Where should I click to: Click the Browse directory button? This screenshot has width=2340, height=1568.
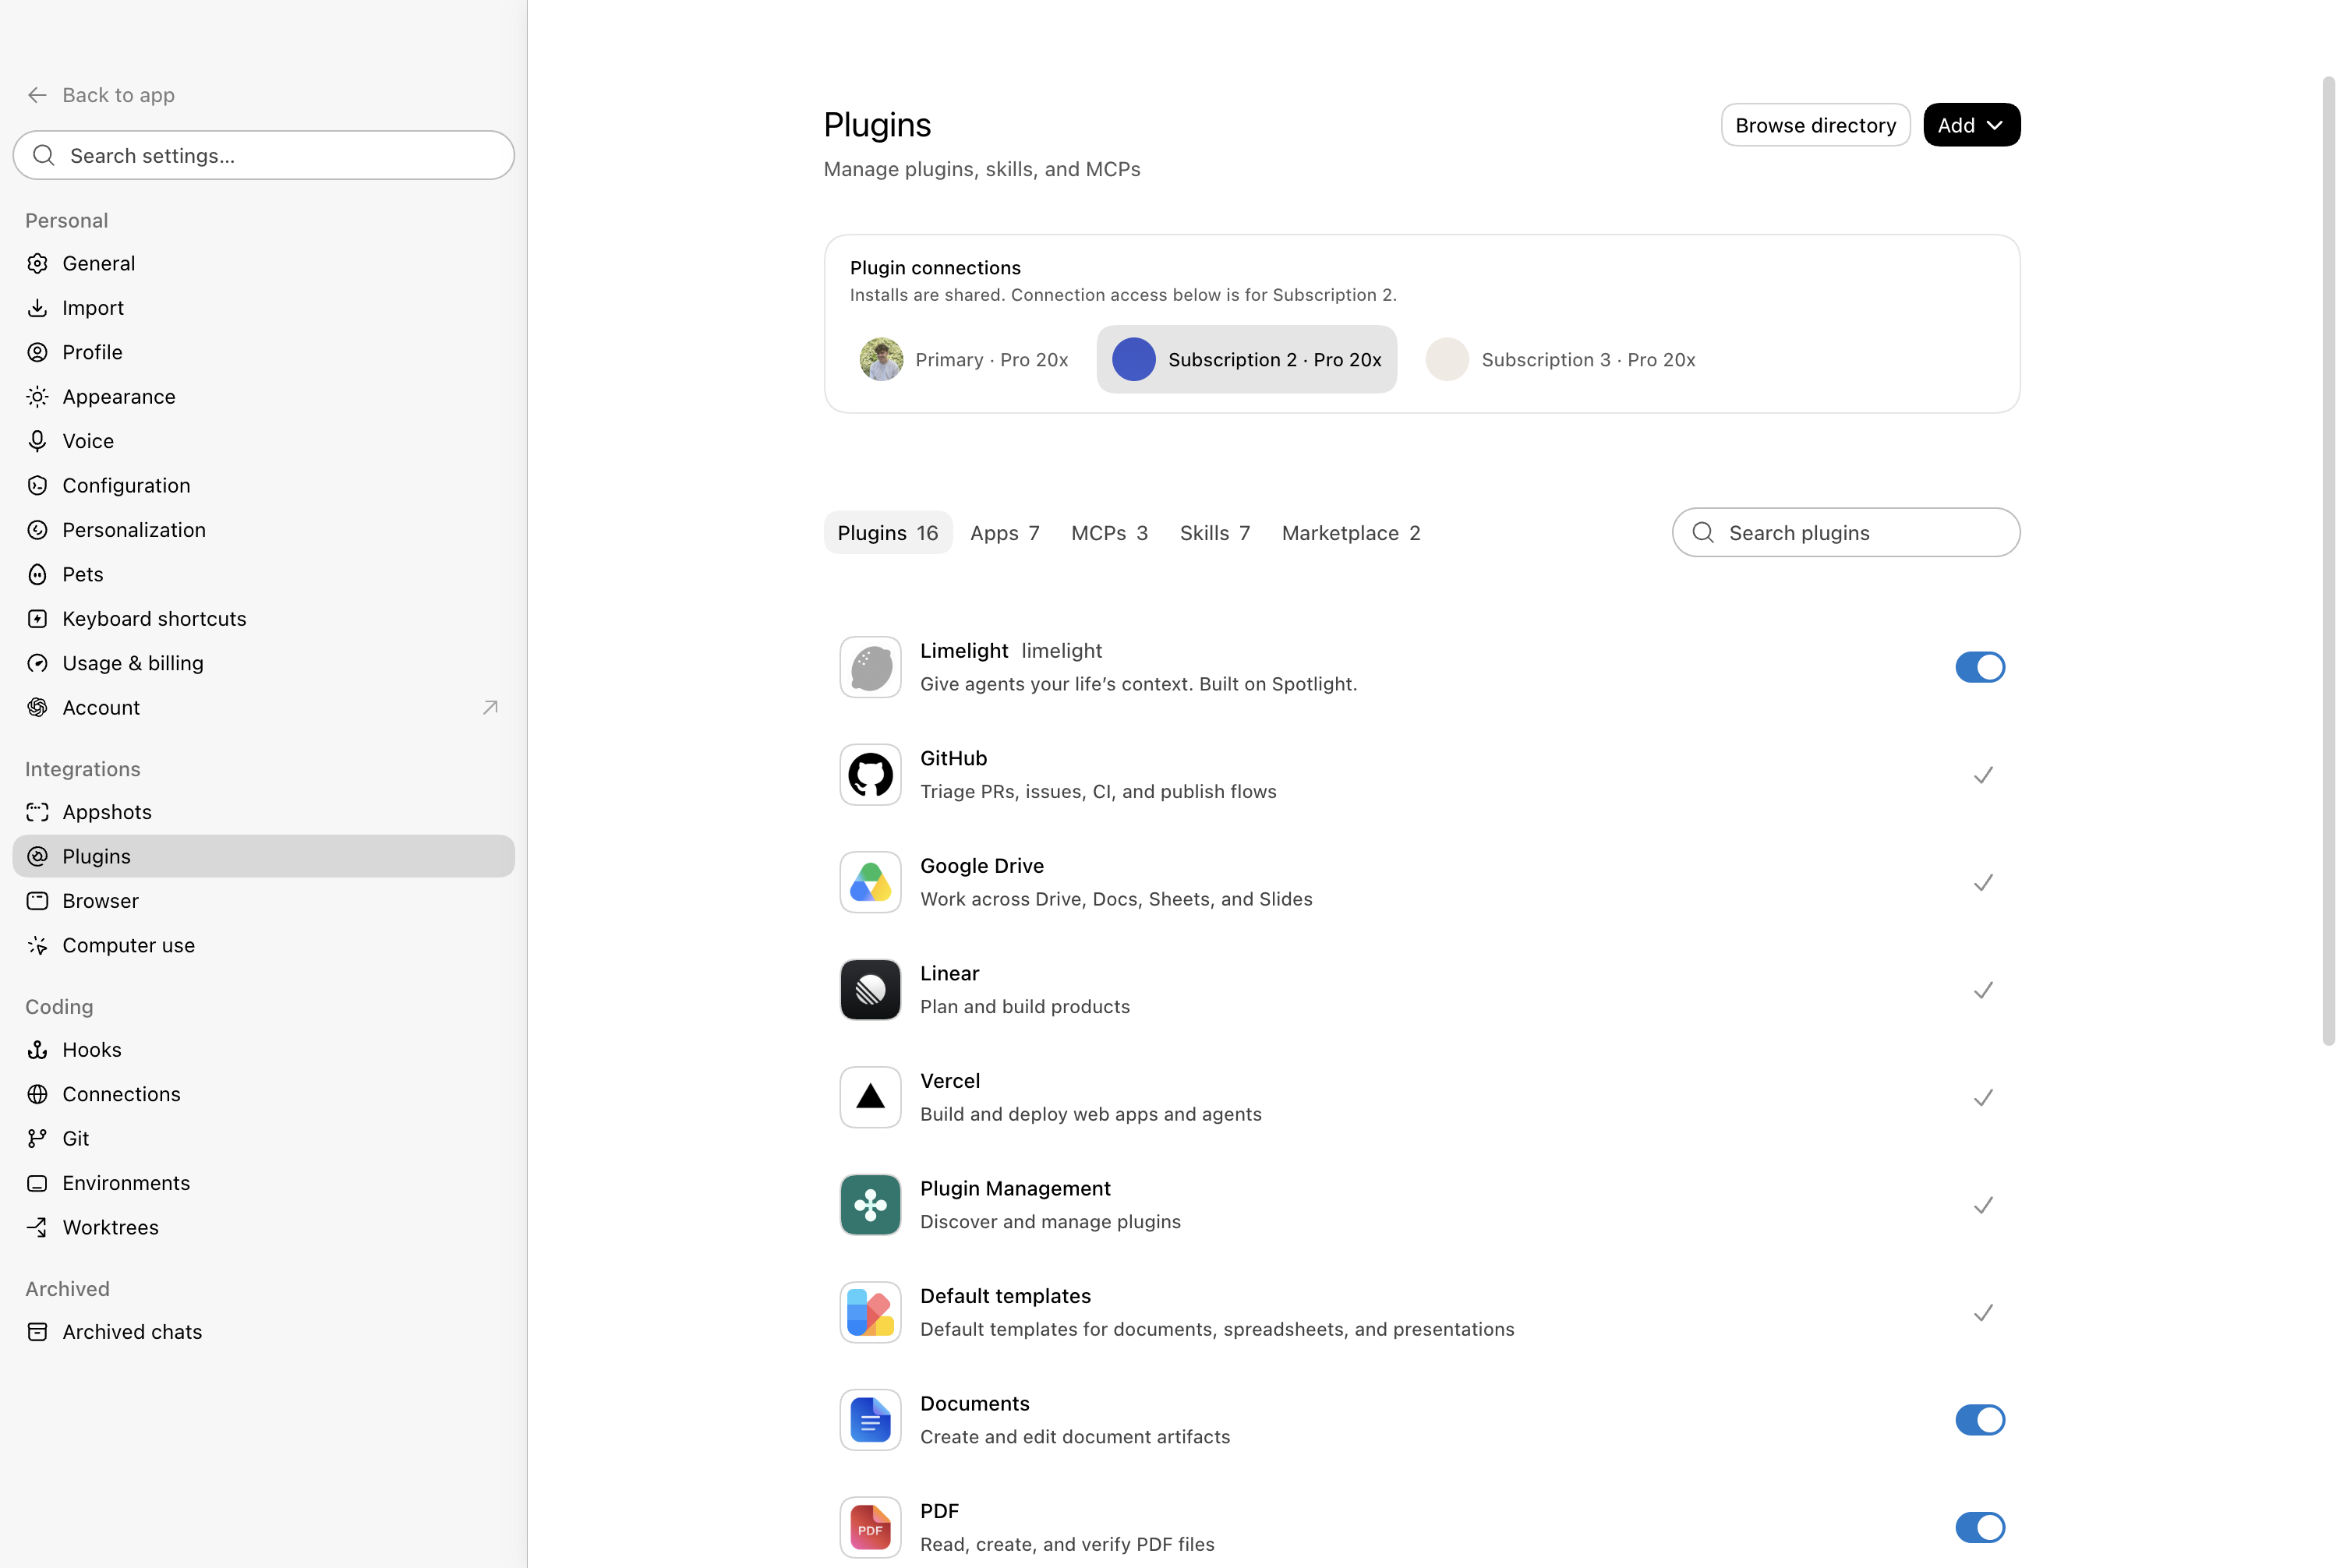(x=1815, y=125)
